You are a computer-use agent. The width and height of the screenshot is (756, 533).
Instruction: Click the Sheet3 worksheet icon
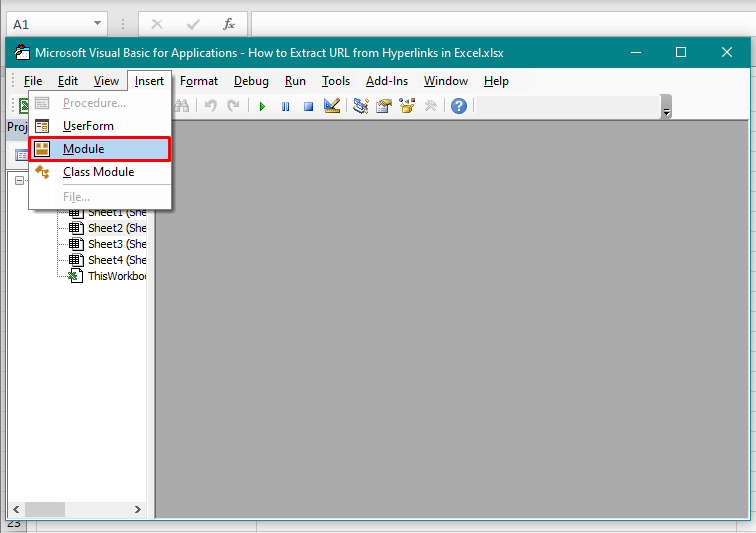coord(76,244)
